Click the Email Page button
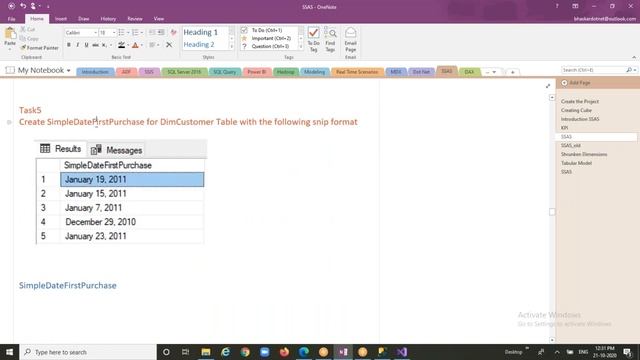This screenshot has width=640, height=360. pyautogui.click(x=351, y=40)
